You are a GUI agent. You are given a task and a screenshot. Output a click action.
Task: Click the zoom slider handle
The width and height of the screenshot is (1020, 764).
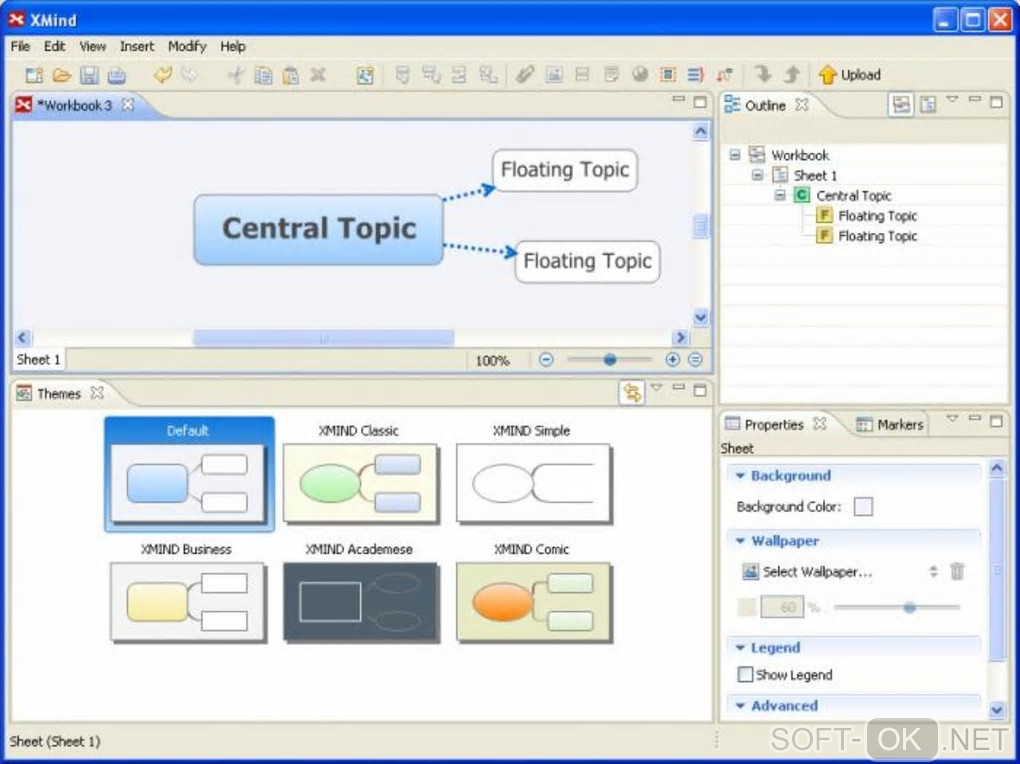[x=610, y=359]
